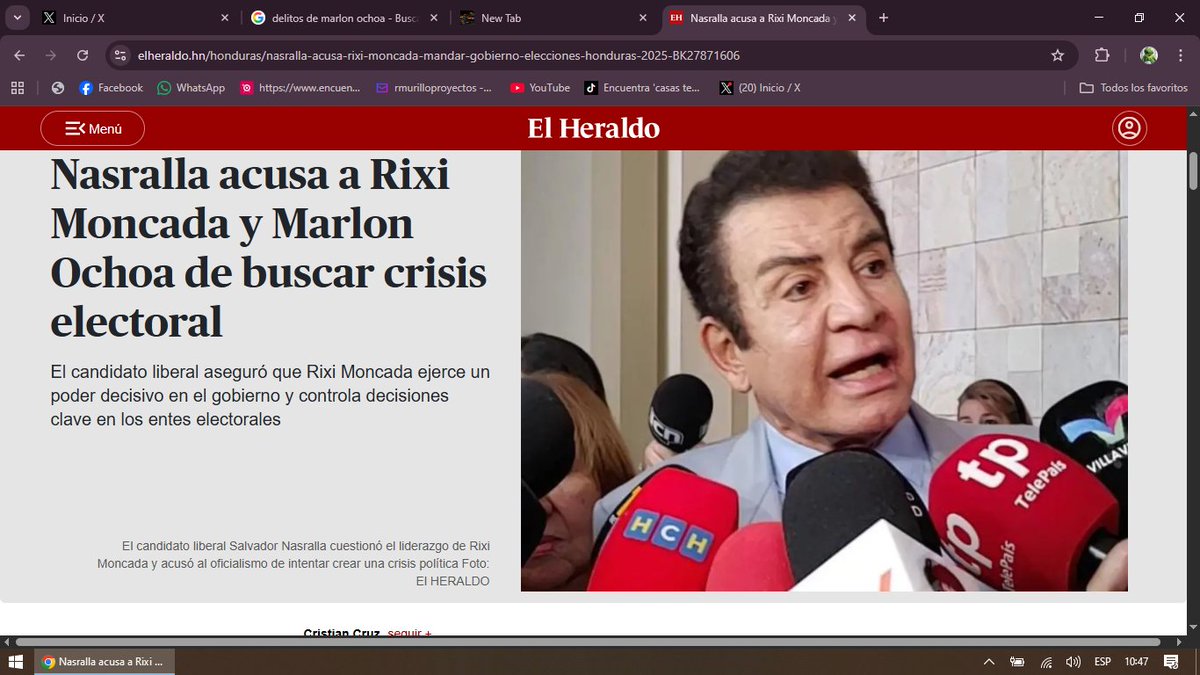Open the WhatsApp bookmark
The image size is (1200, 675).
coord(191,88)
